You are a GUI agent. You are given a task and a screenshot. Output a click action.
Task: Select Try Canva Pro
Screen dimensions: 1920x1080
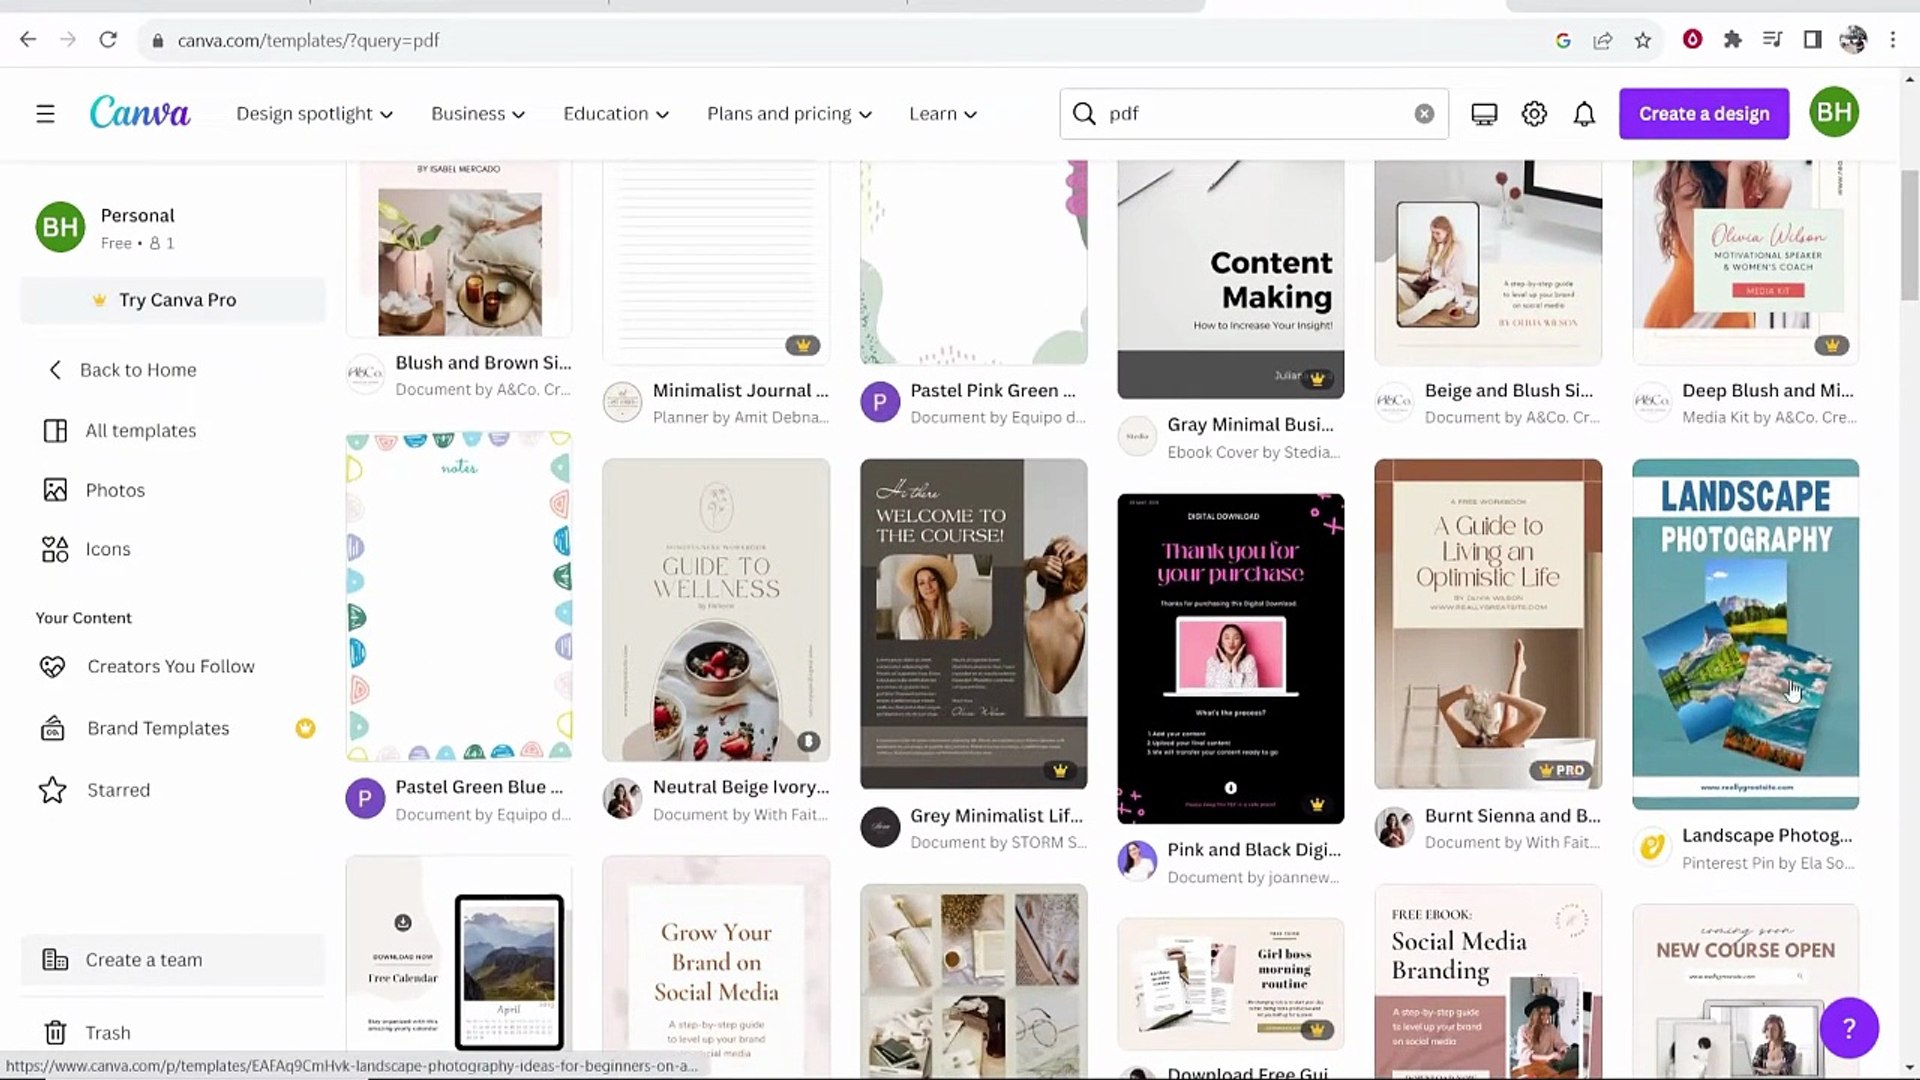pyautogui.click(x=172, y=299)
